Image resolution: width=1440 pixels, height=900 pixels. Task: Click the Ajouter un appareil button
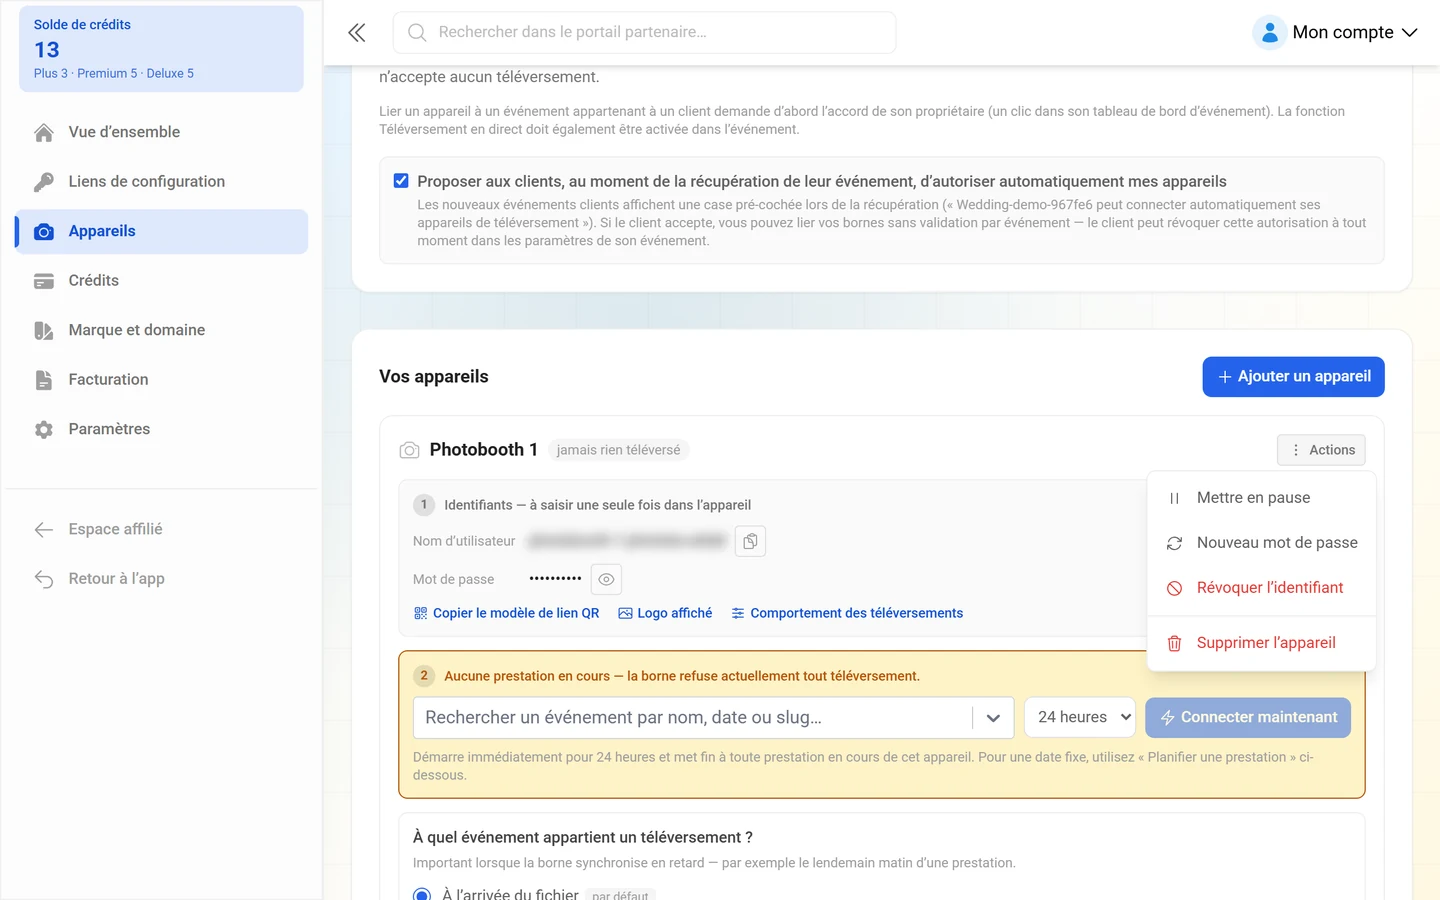point(1293,377)
